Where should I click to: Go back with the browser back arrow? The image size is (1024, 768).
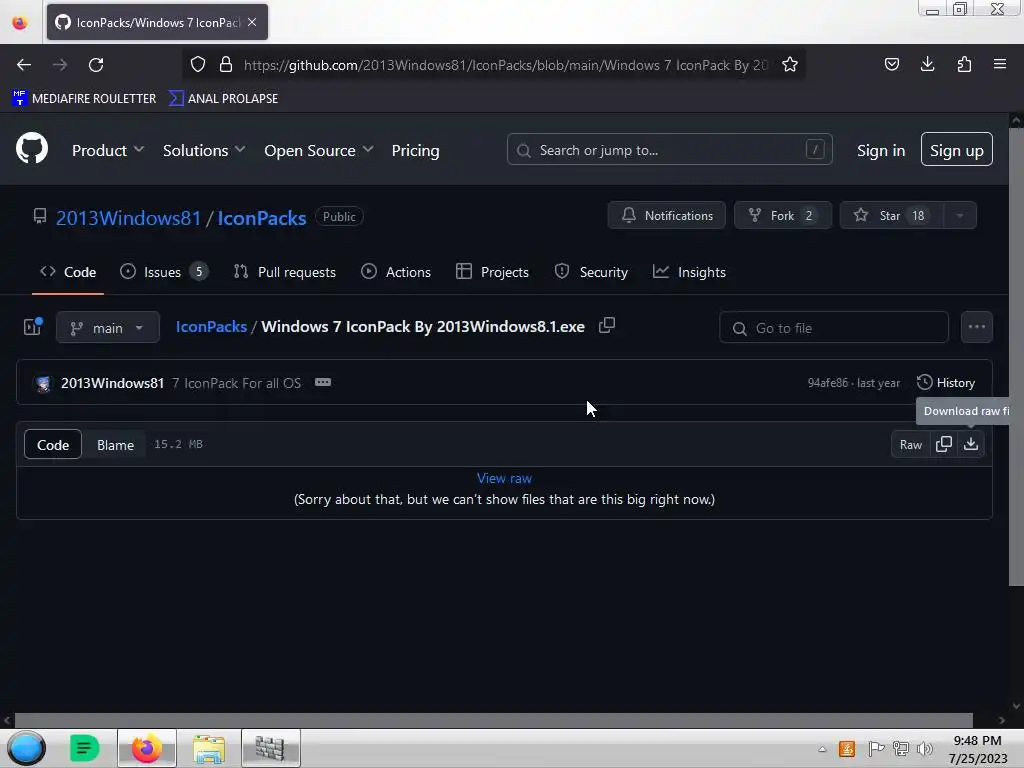[24, 65]
